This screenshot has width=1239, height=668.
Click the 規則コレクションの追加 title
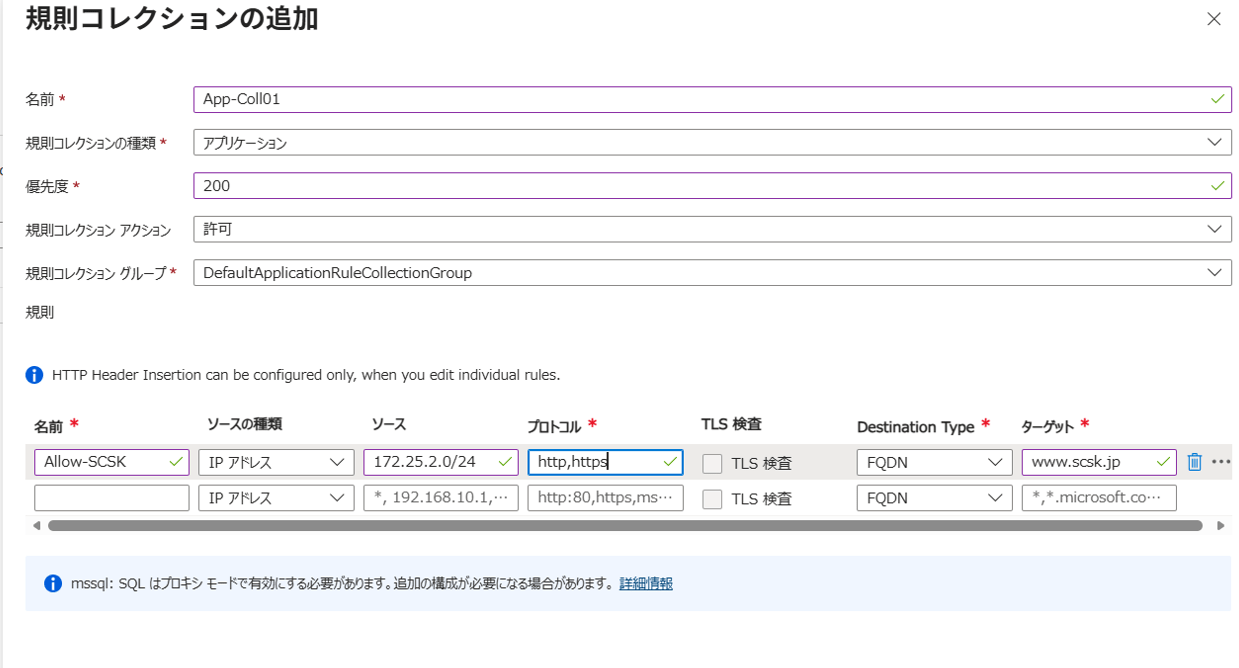(171, 17)
